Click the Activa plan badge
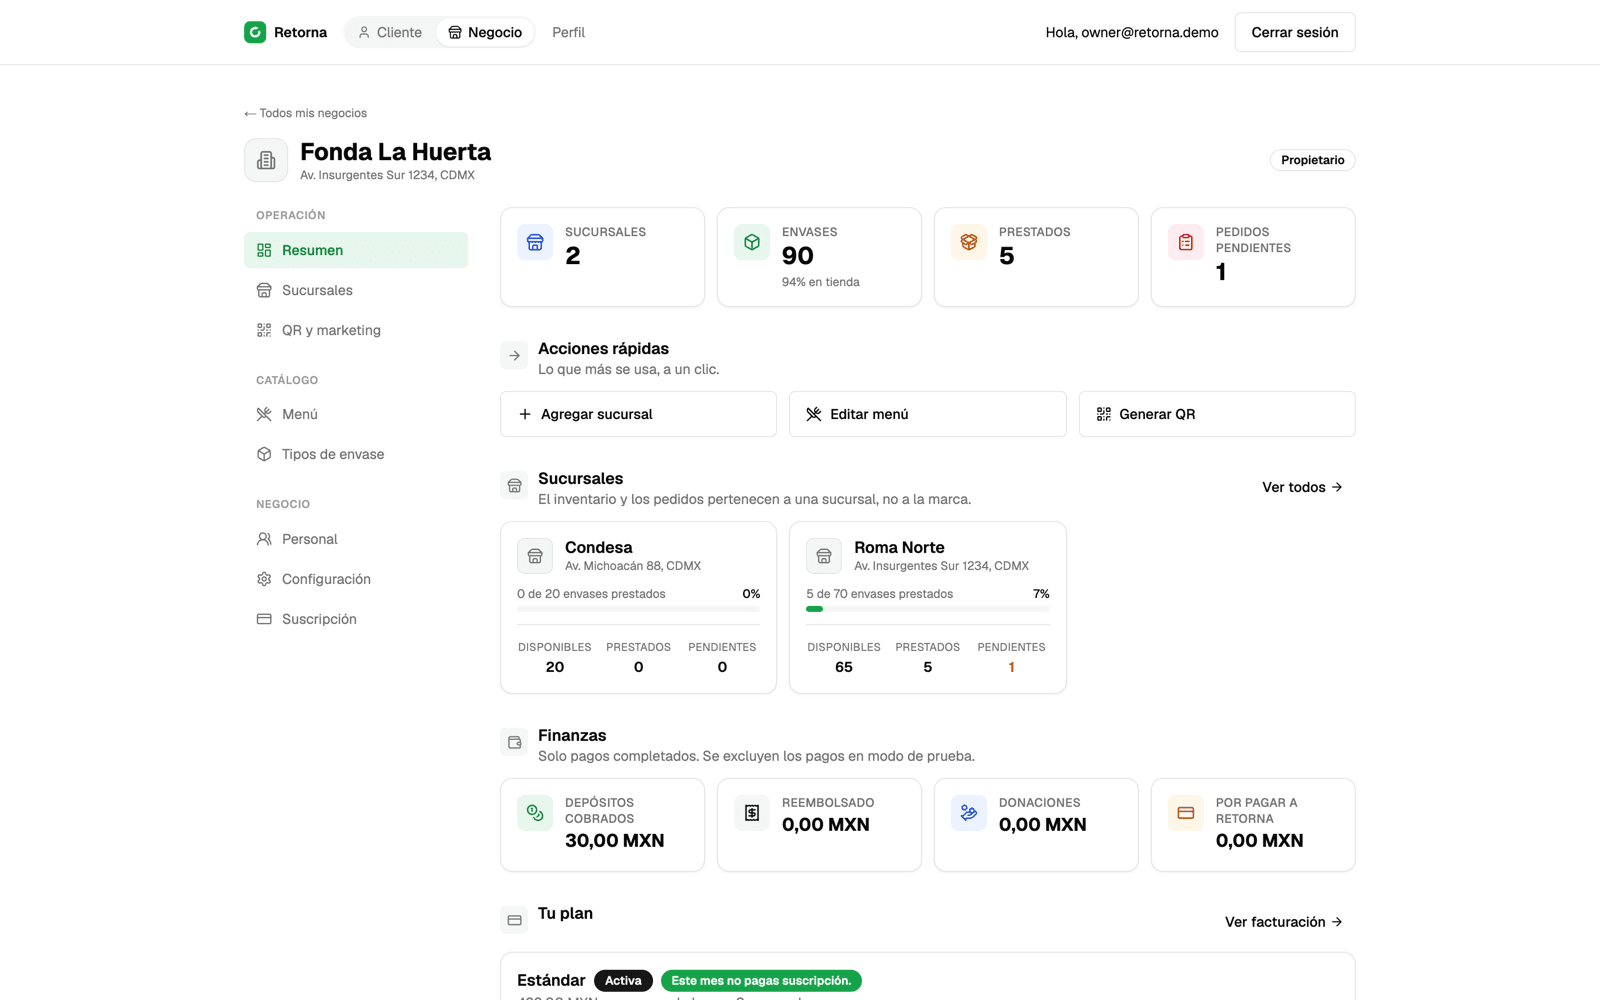1600x1000 pixels. pos(623,981)
